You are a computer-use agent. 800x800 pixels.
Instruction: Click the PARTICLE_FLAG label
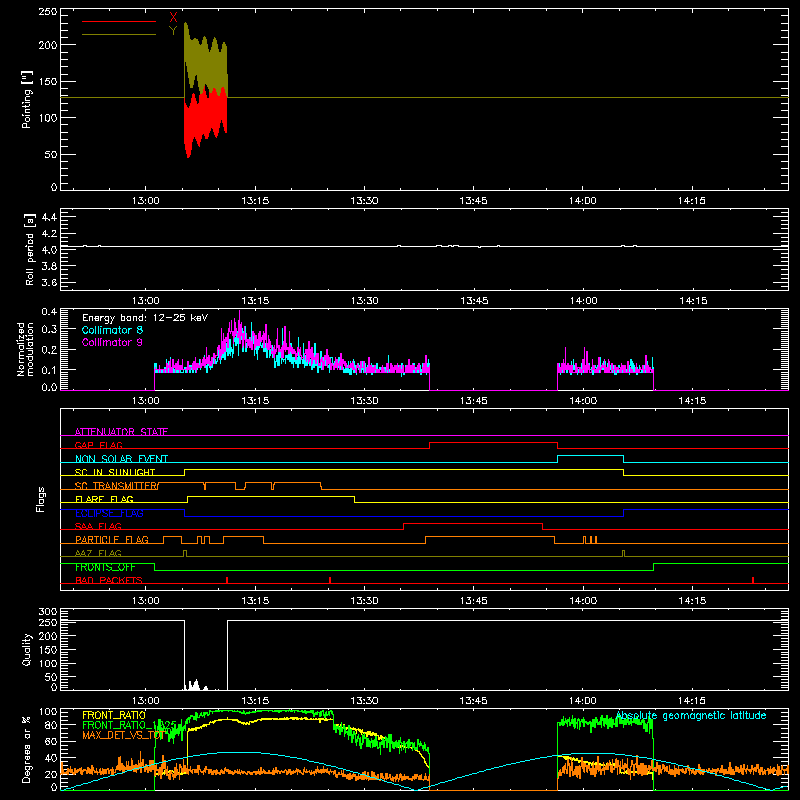(112, 539)
